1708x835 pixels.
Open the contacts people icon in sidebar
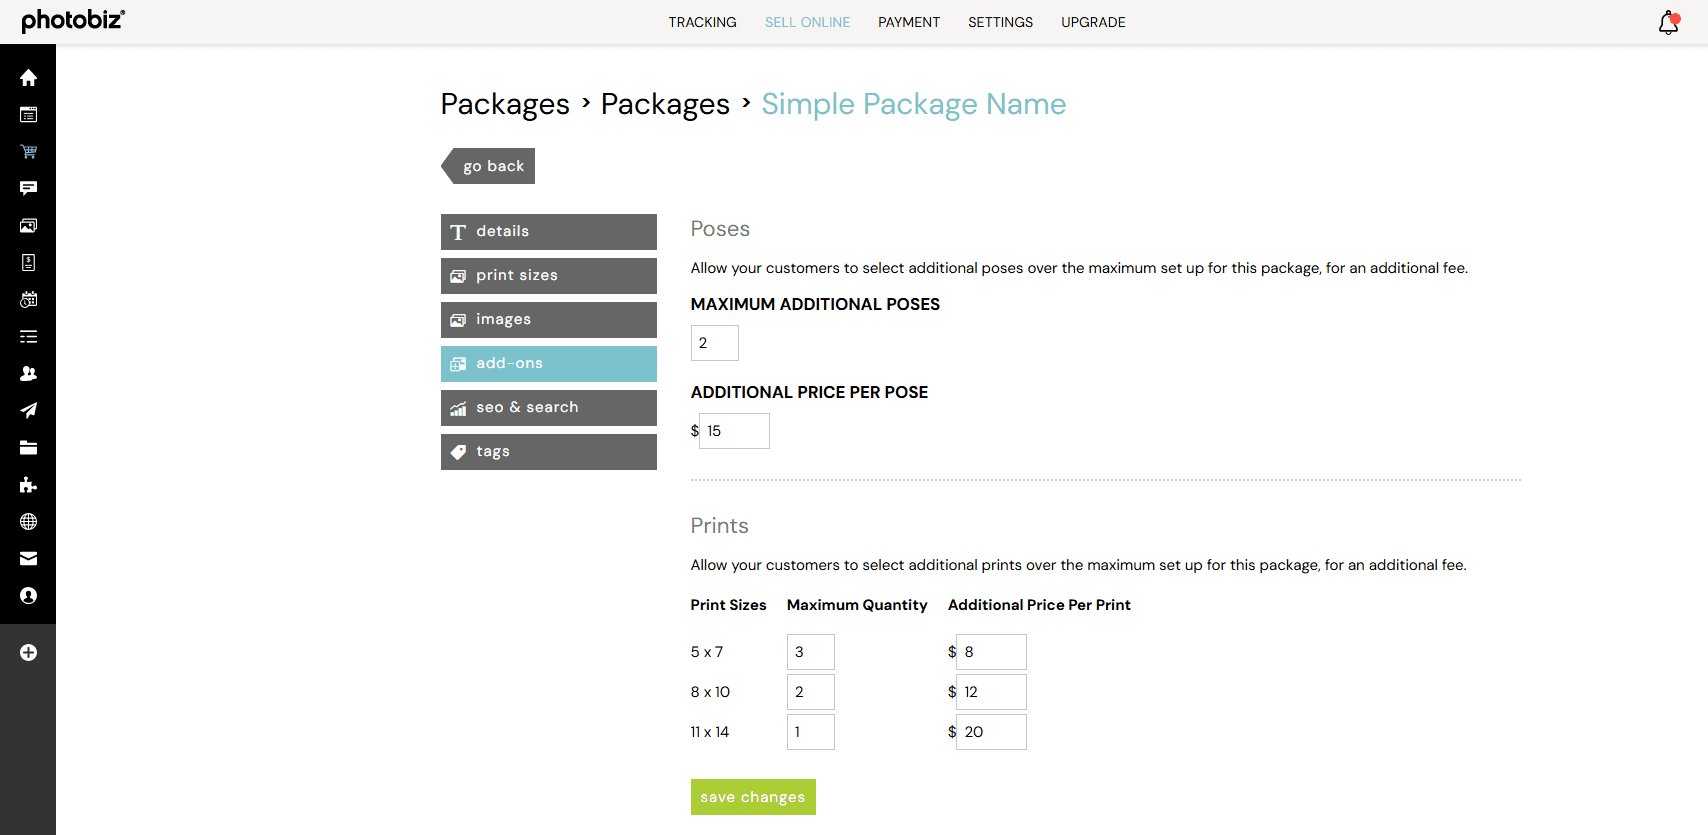pyautogui.click(x=28, y=374)
